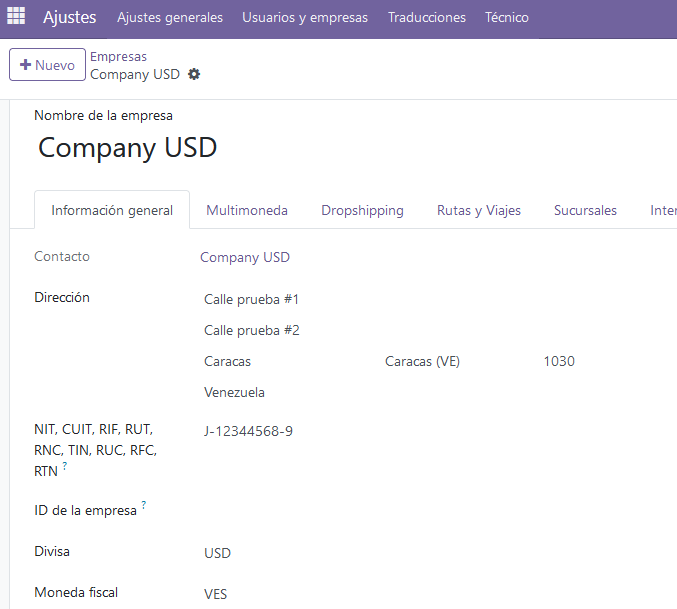Viewport: 677px width, 609px height.
Task: Click the gear icon beside Company USD
Action: 194,74
